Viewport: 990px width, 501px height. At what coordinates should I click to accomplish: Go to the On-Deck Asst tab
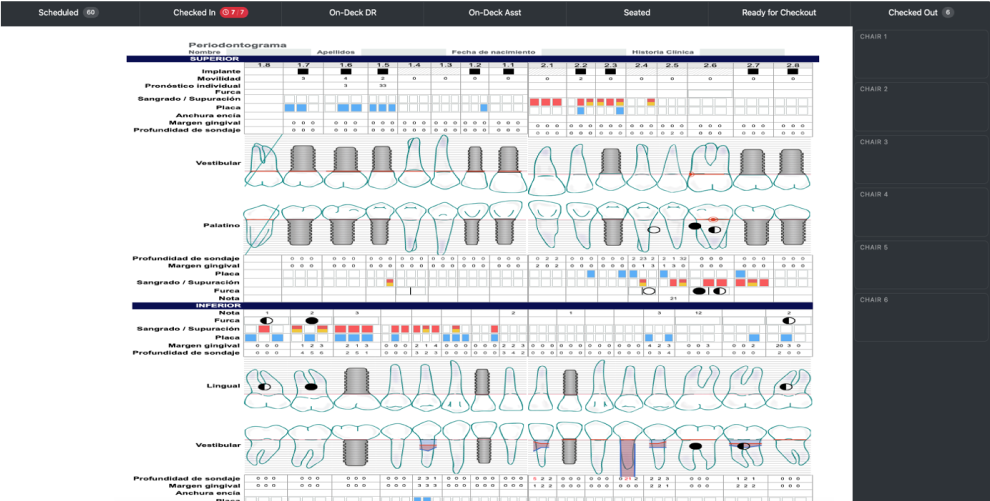pos(495,13)
